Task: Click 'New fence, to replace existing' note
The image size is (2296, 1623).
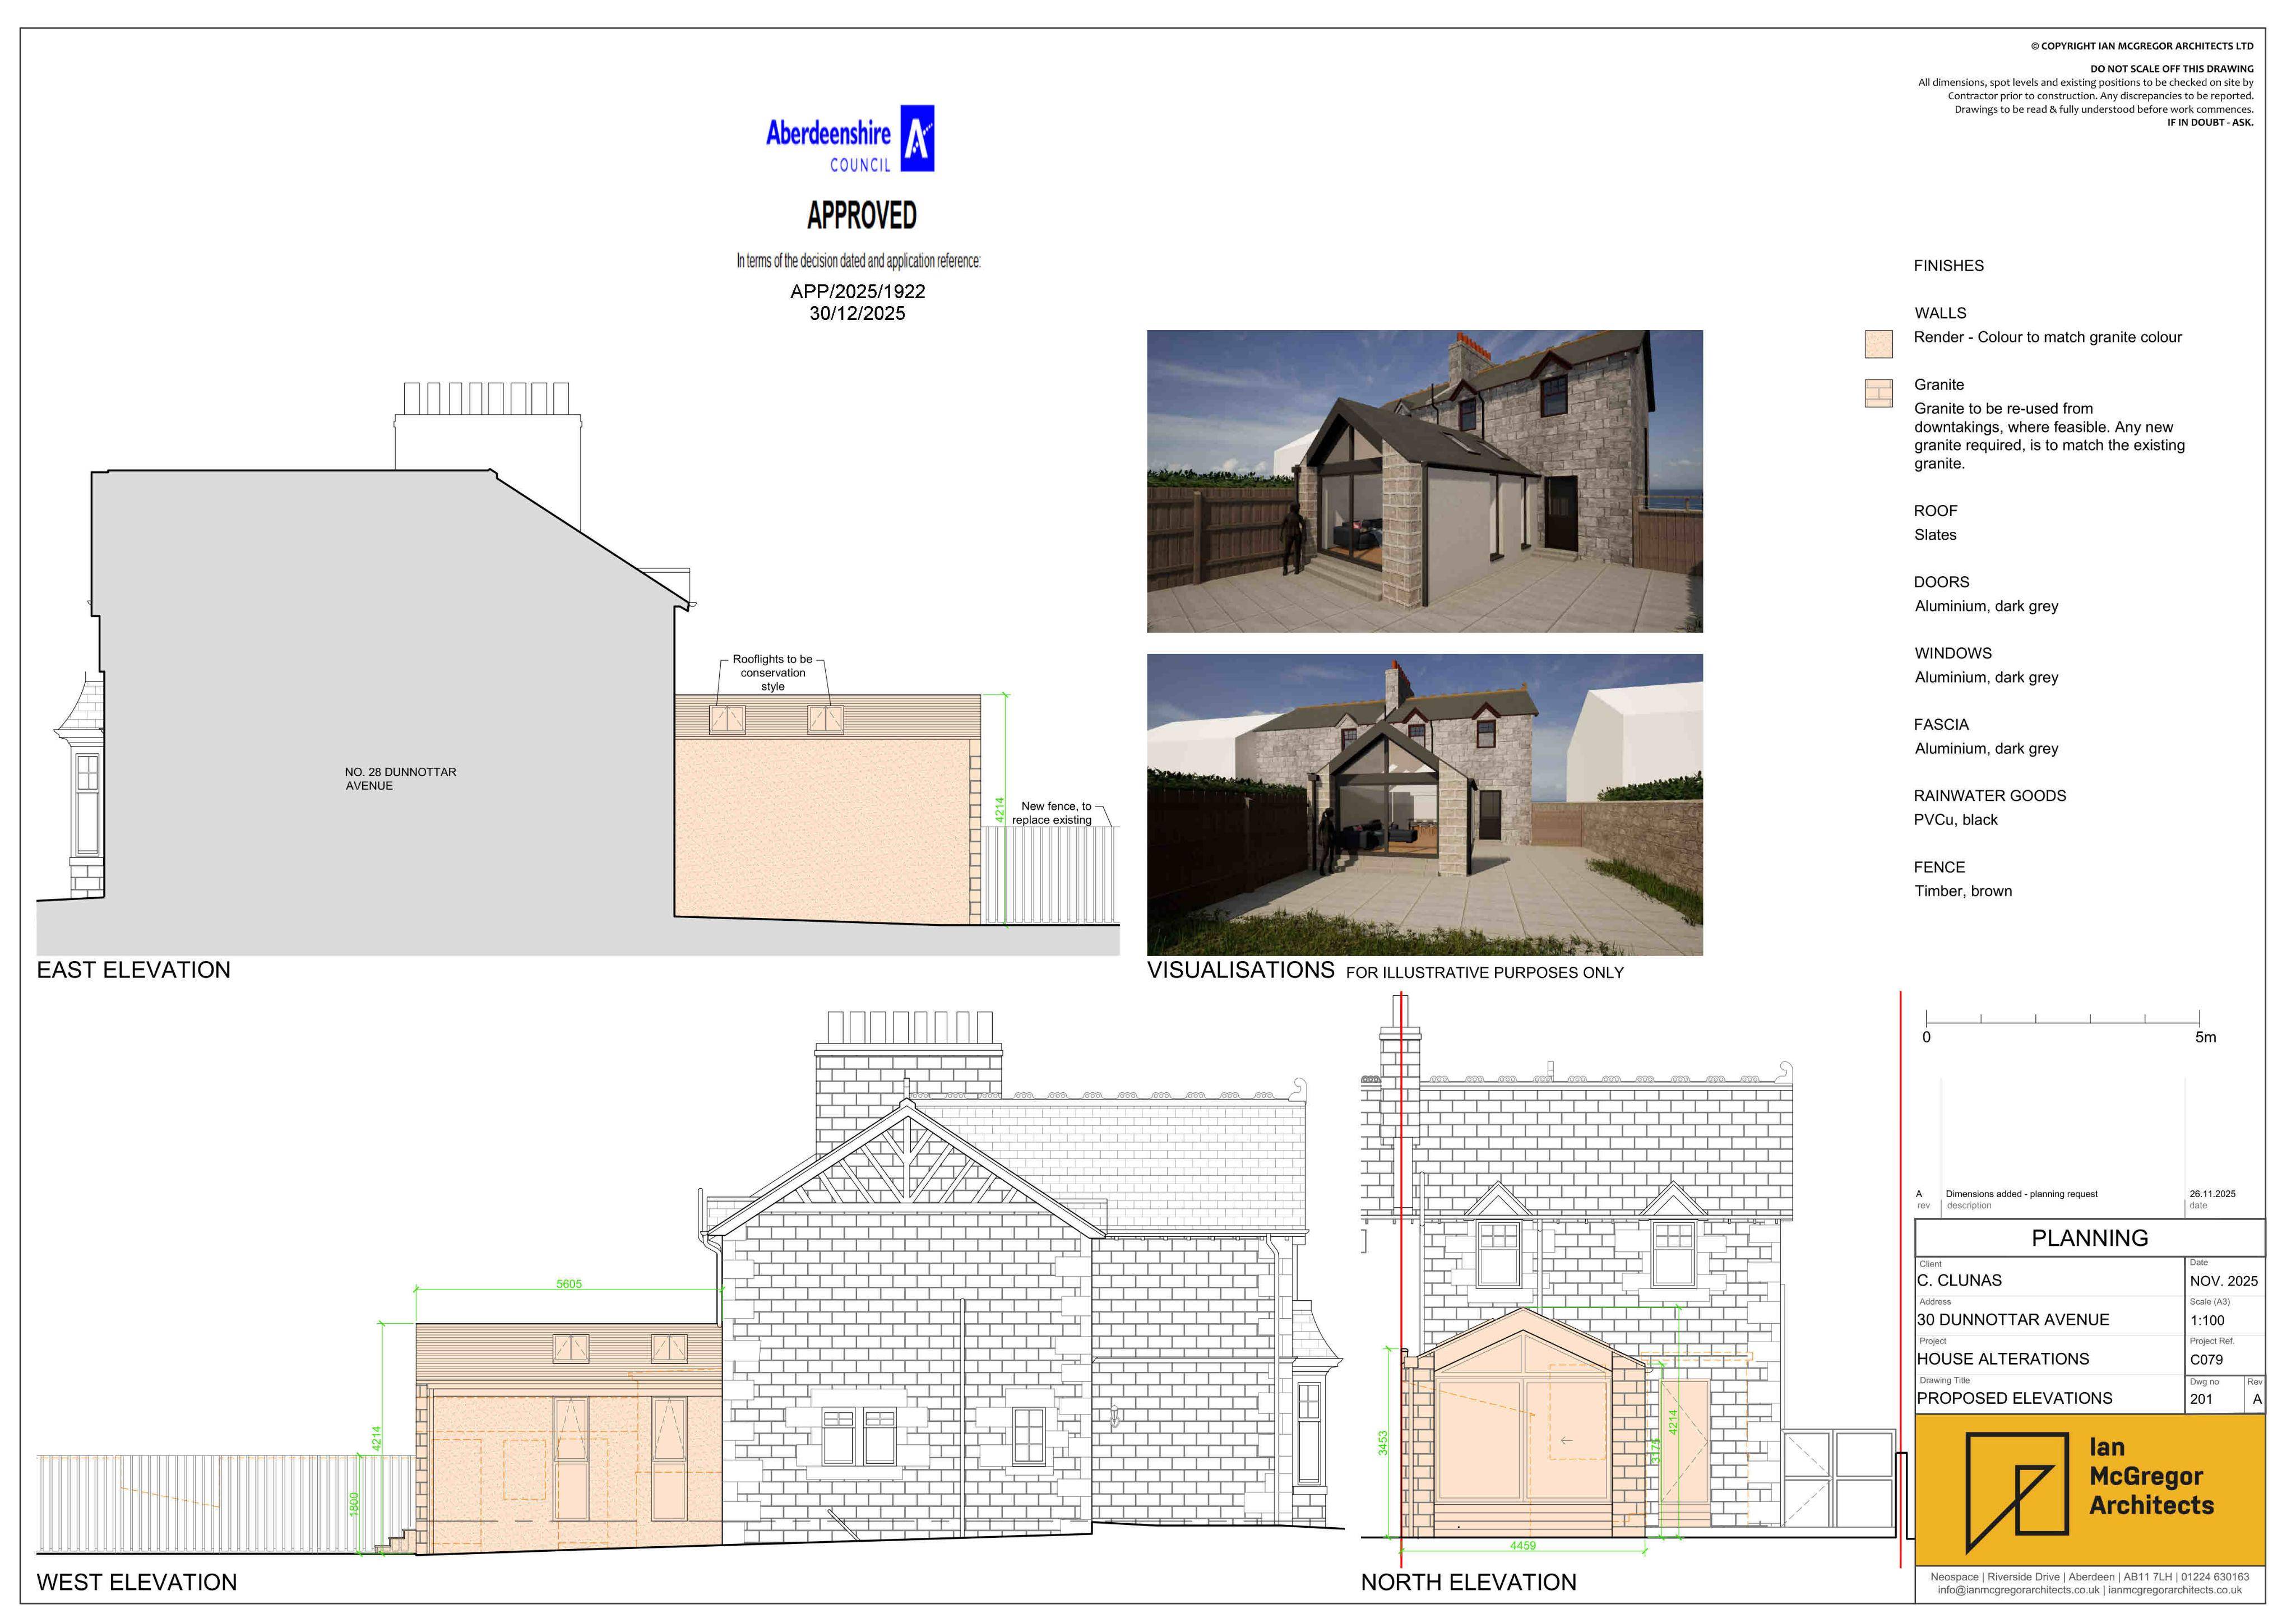Action: [x=1052, y=813]
